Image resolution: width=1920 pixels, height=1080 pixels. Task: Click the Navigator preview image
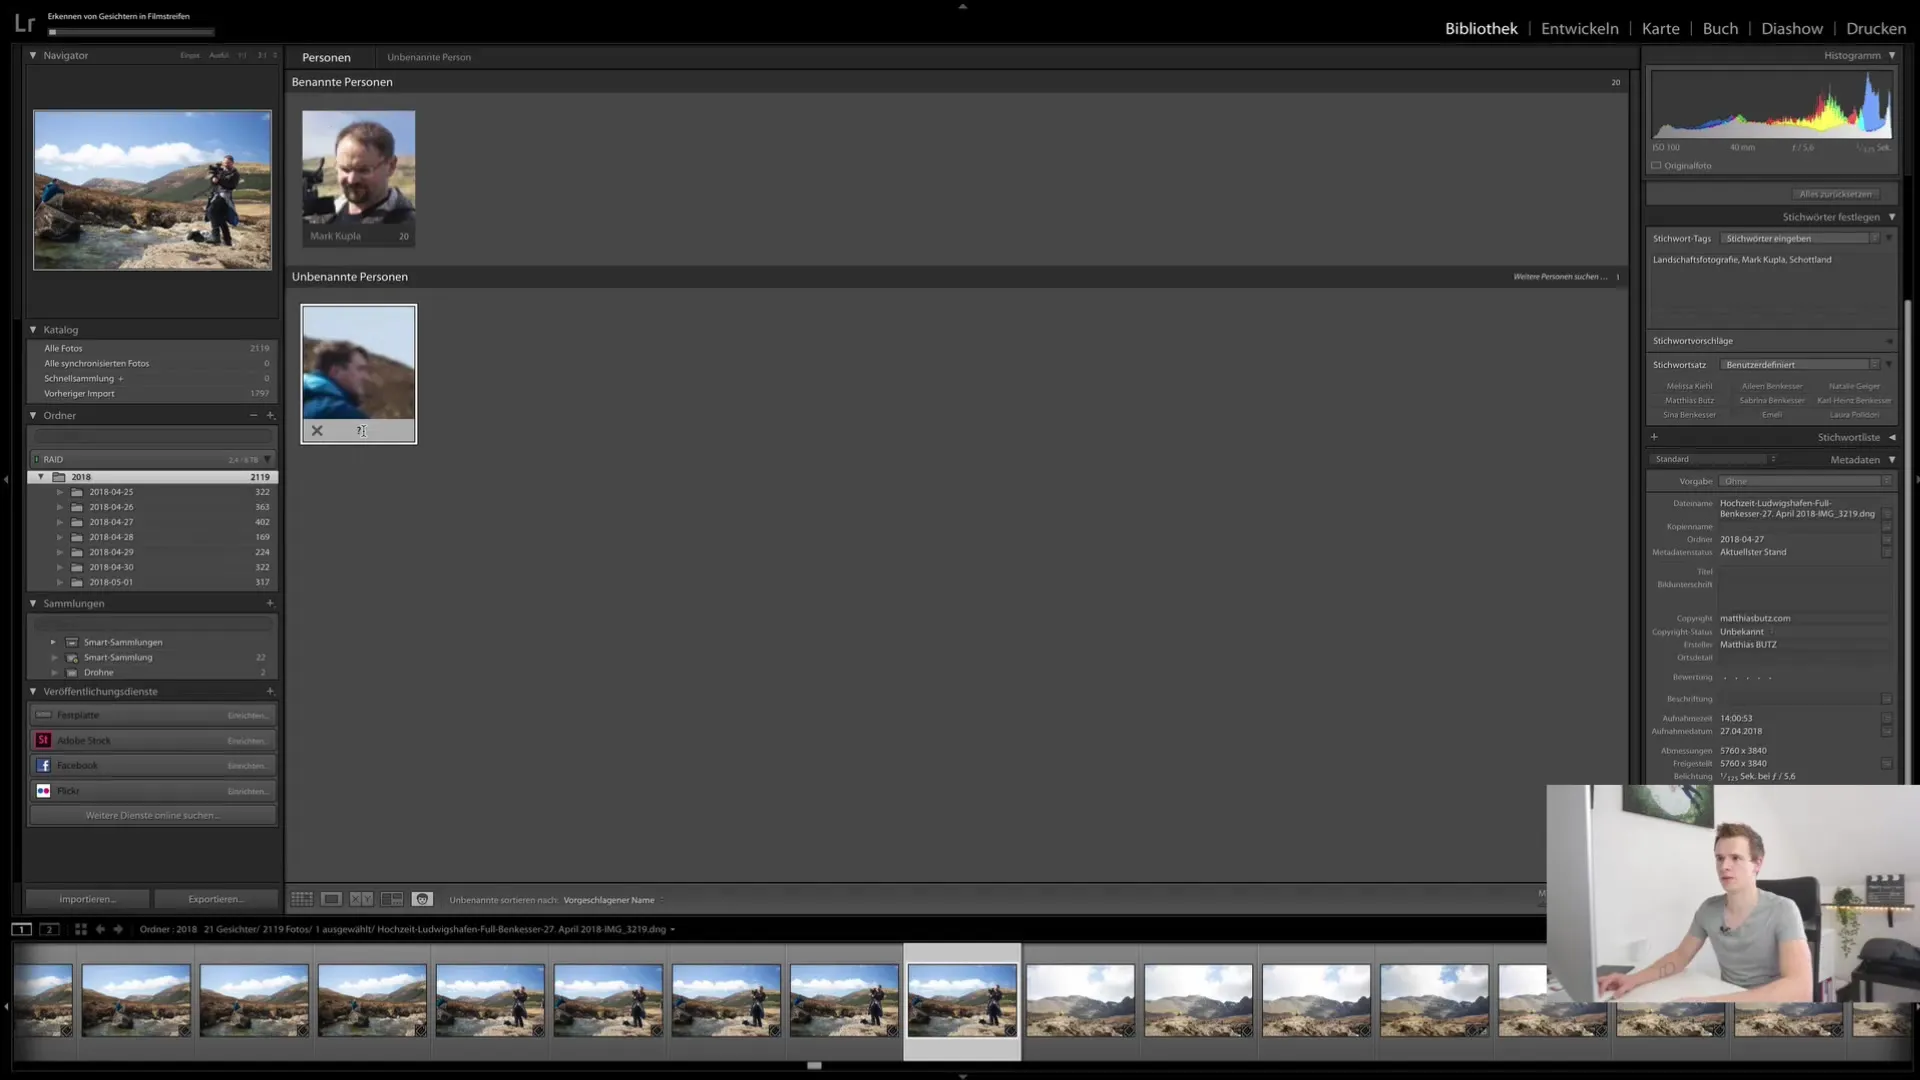pos(152,190)
